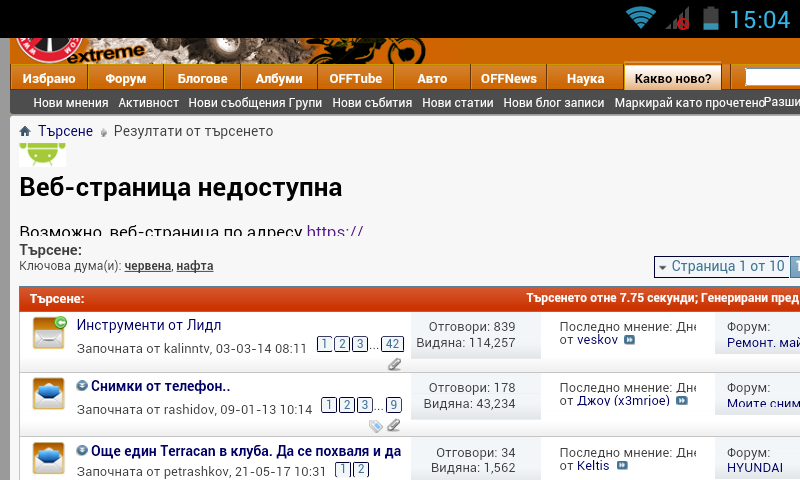800x480 pixels.
Task: Open the Авто menu tab
Action: point(432,78)
